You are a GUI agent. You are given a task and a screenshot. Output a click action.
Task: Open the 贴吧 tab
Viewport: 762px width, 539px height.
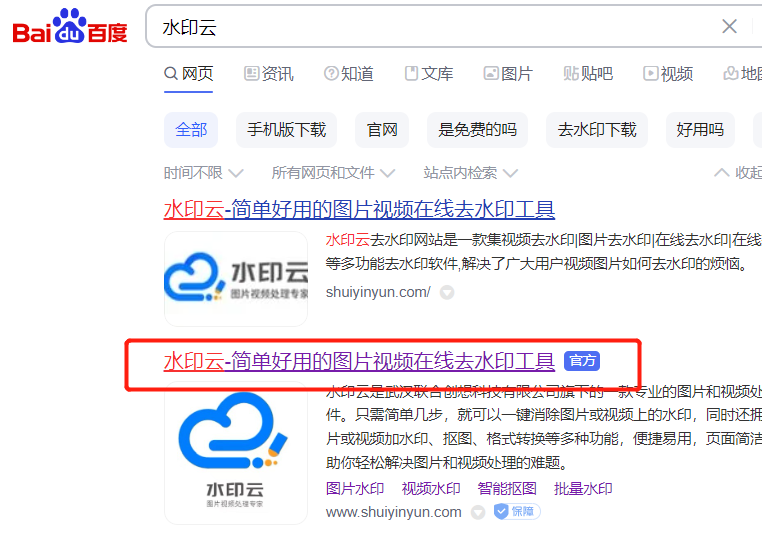pyautogui.click(x=588, y=74)
